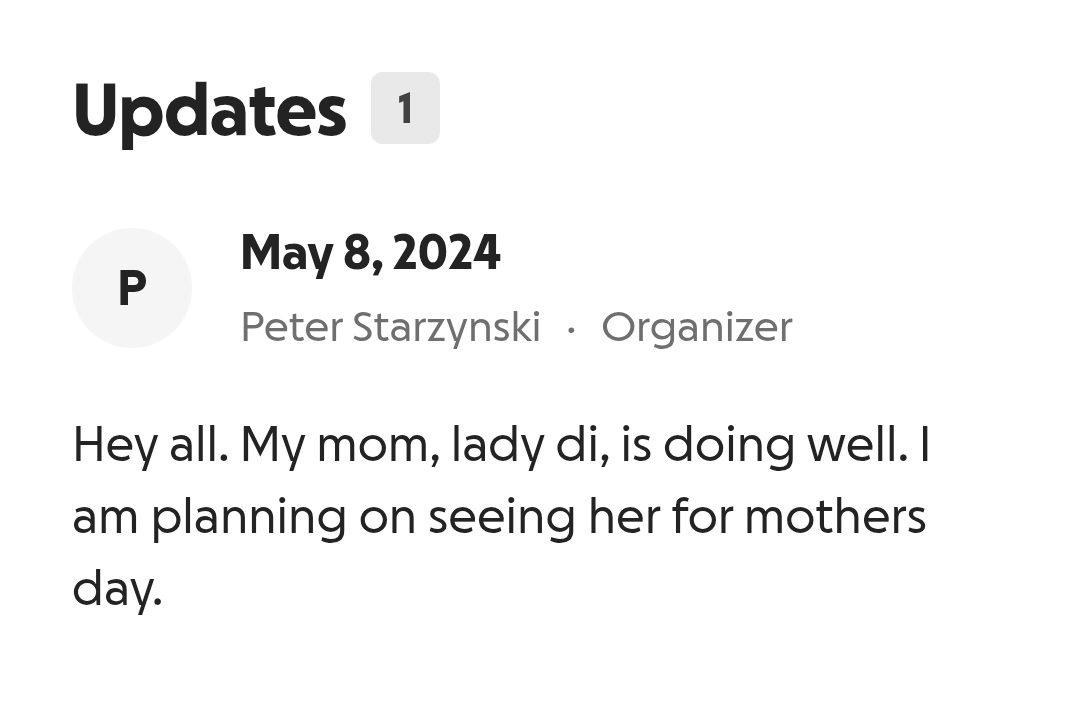The width and height of the screenshot is (1080, 703).
Task: Click the surname Starzynski
Action: (446, 327)
